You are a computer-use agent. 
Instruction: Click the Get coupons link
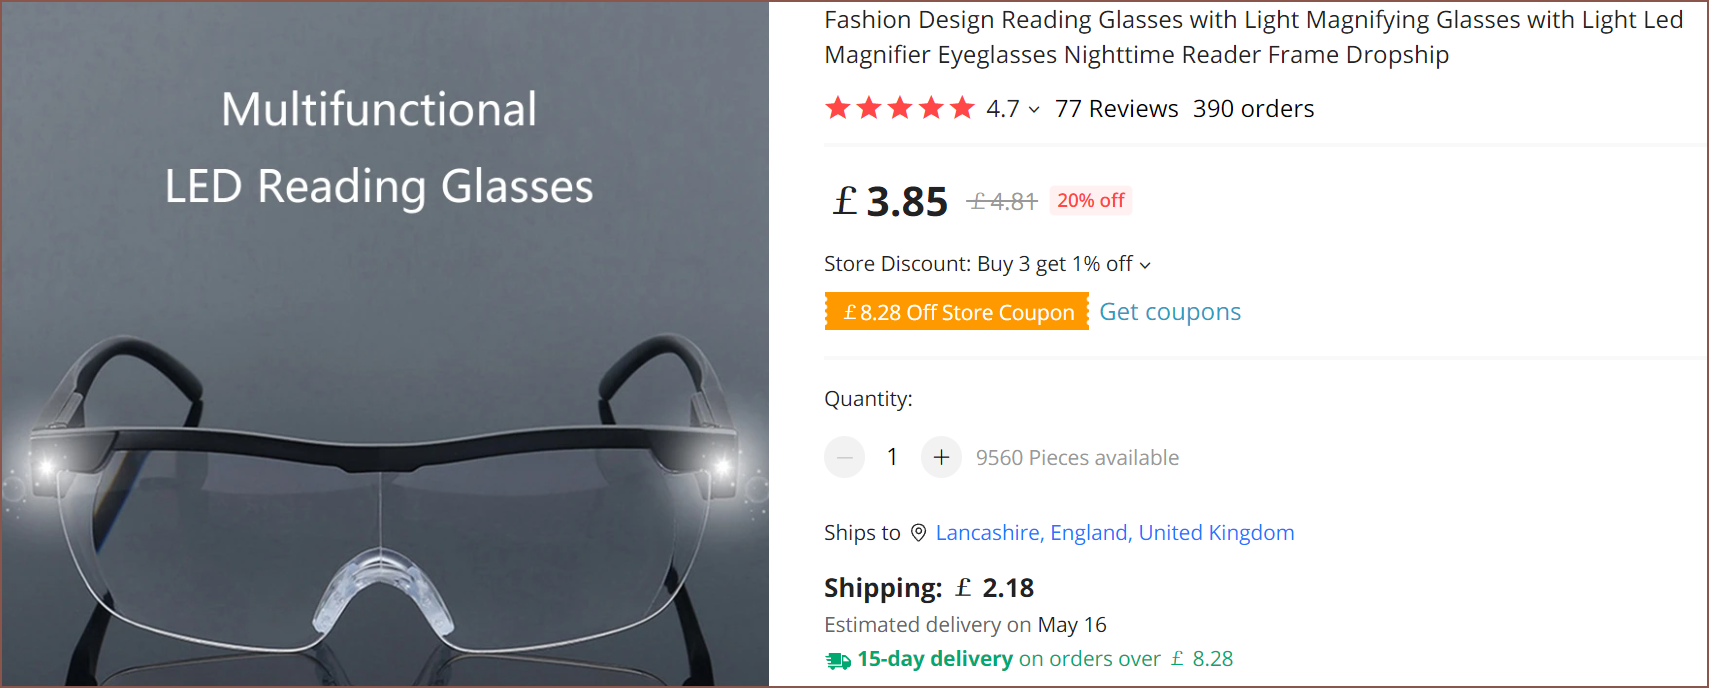pyautogui.click(x=1169, y=312)
